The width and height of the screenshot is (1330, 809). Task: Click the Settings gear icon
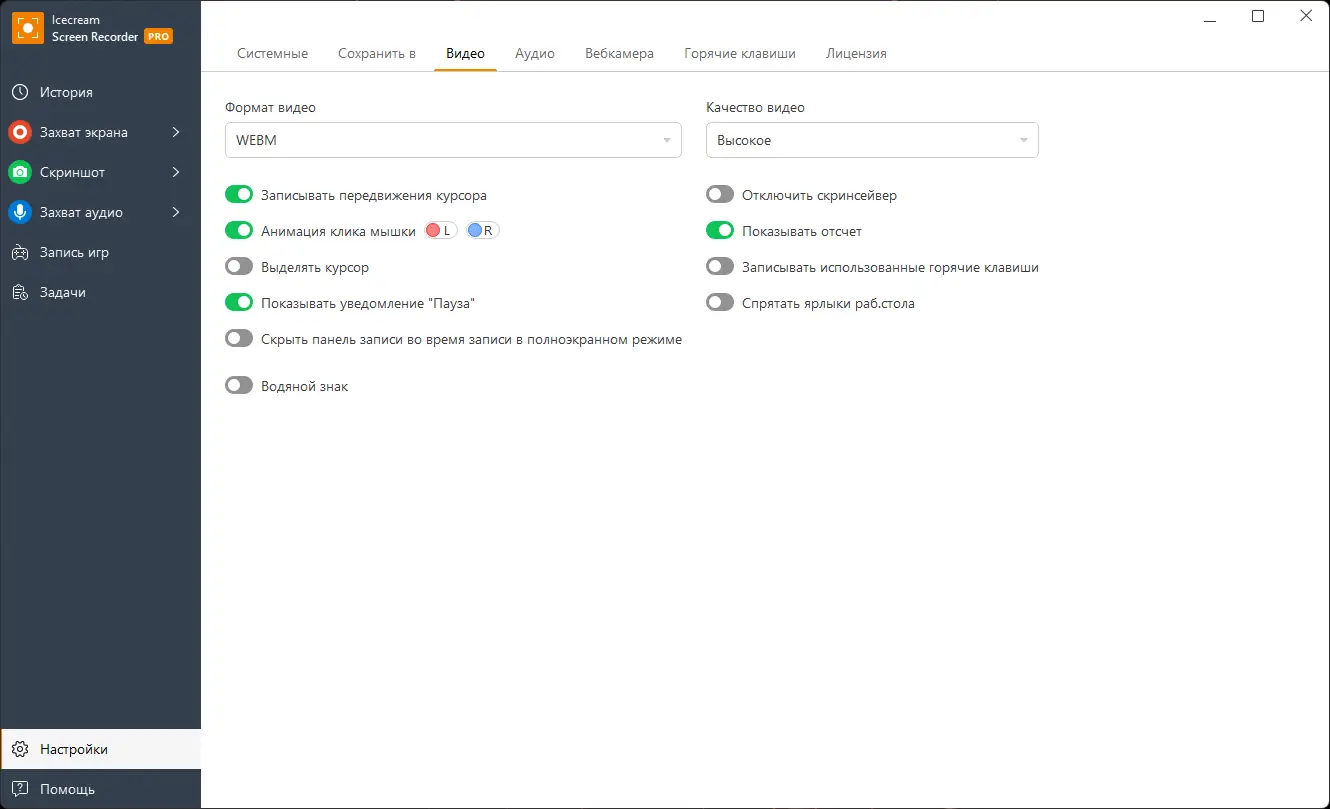coord(20,749)
